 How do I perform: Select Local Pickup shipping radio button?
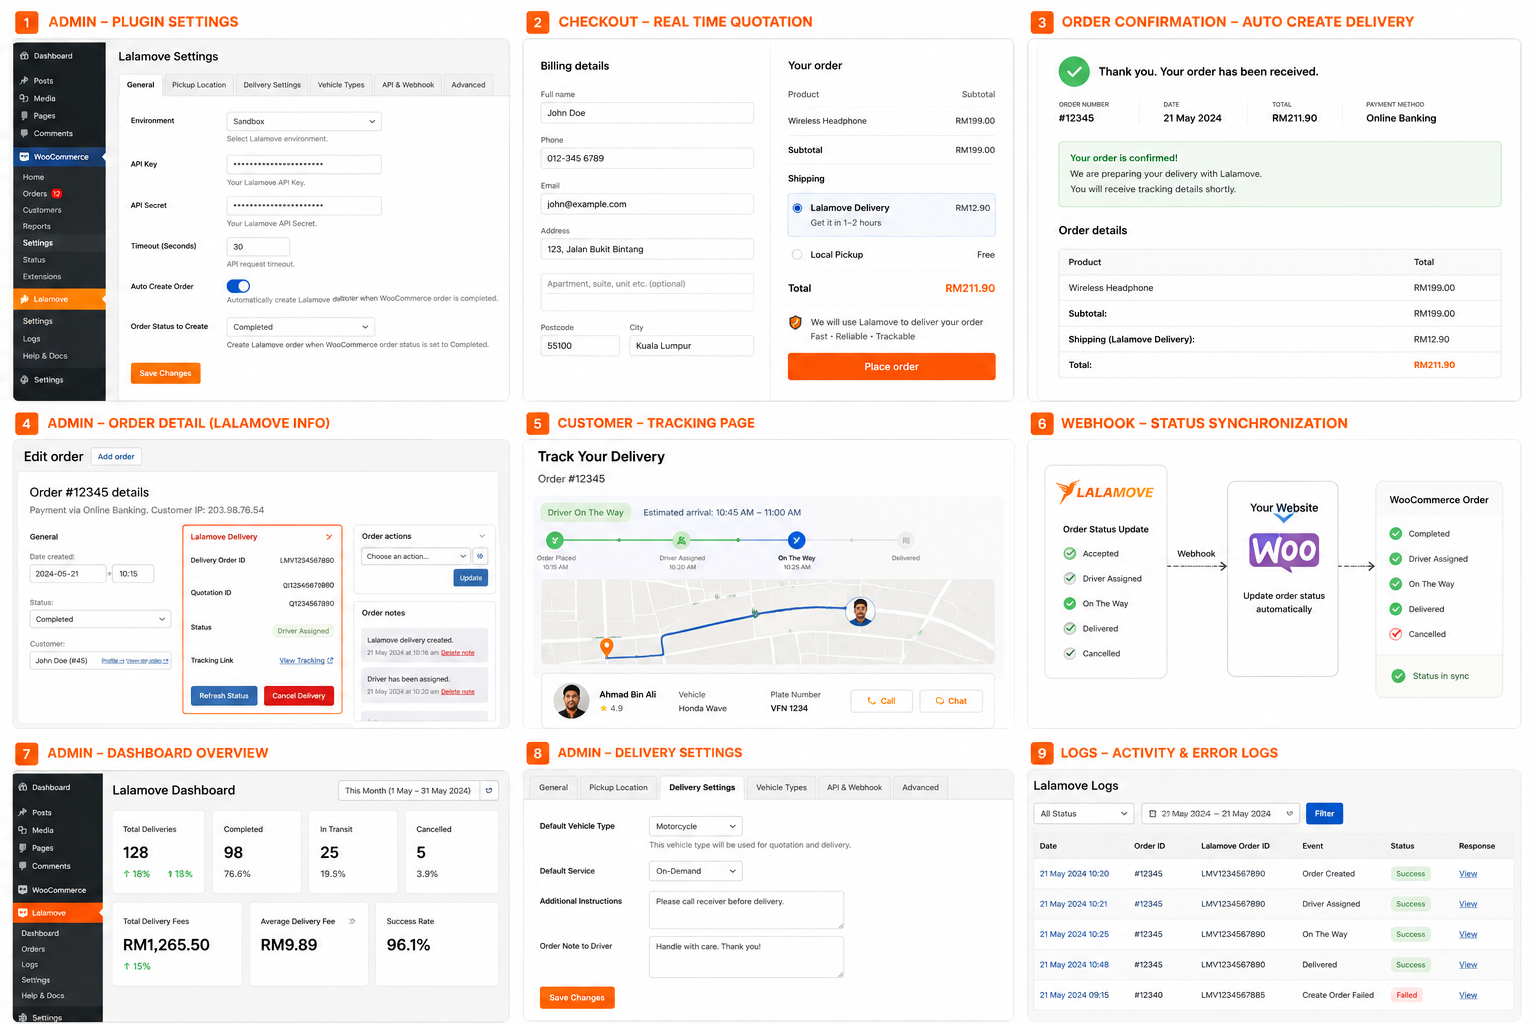point(797,255)
